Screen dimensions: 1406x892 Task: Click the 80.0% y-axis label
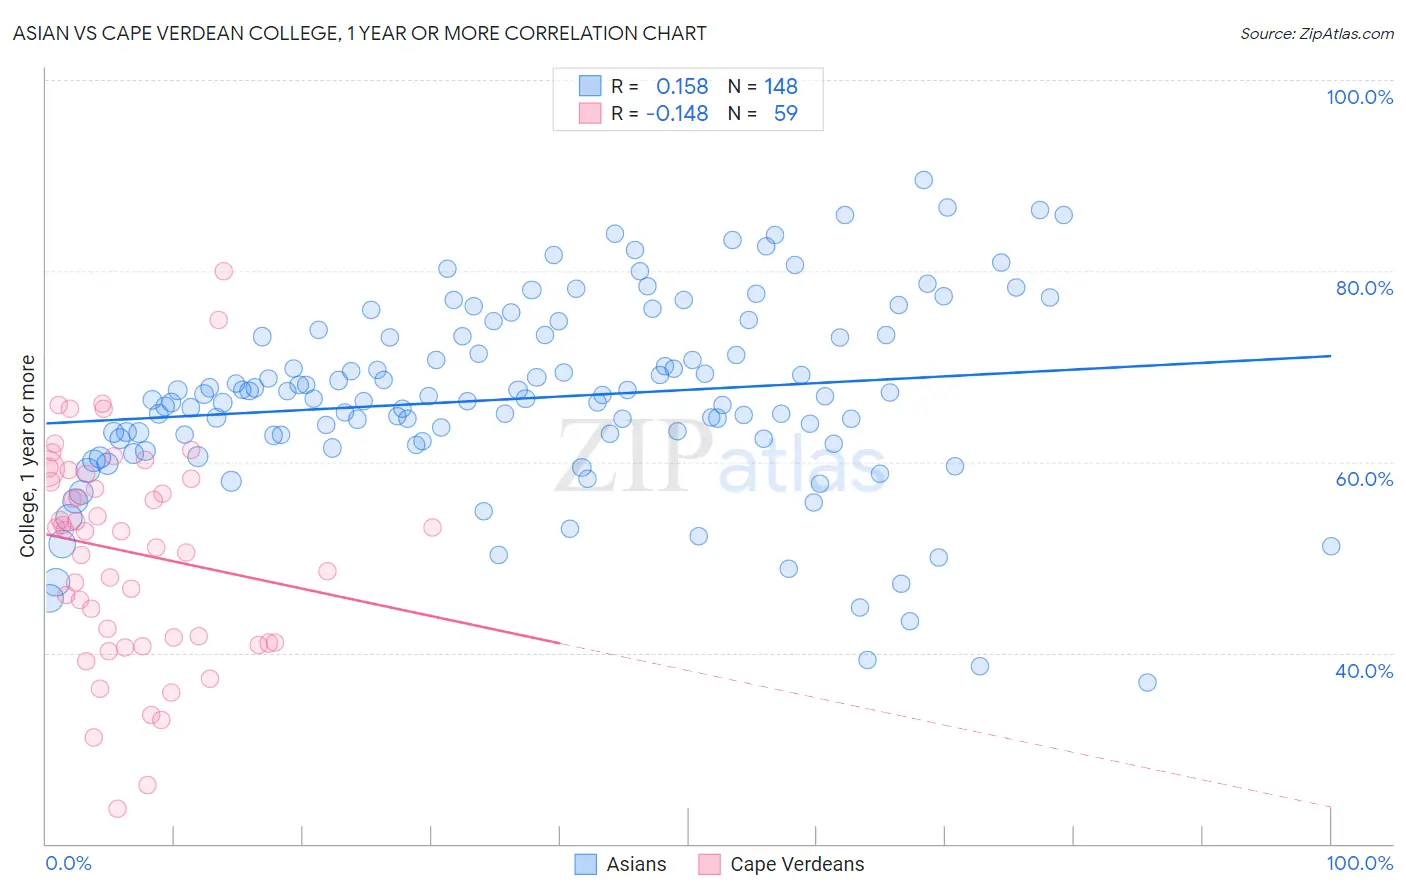pos(1364,288)
